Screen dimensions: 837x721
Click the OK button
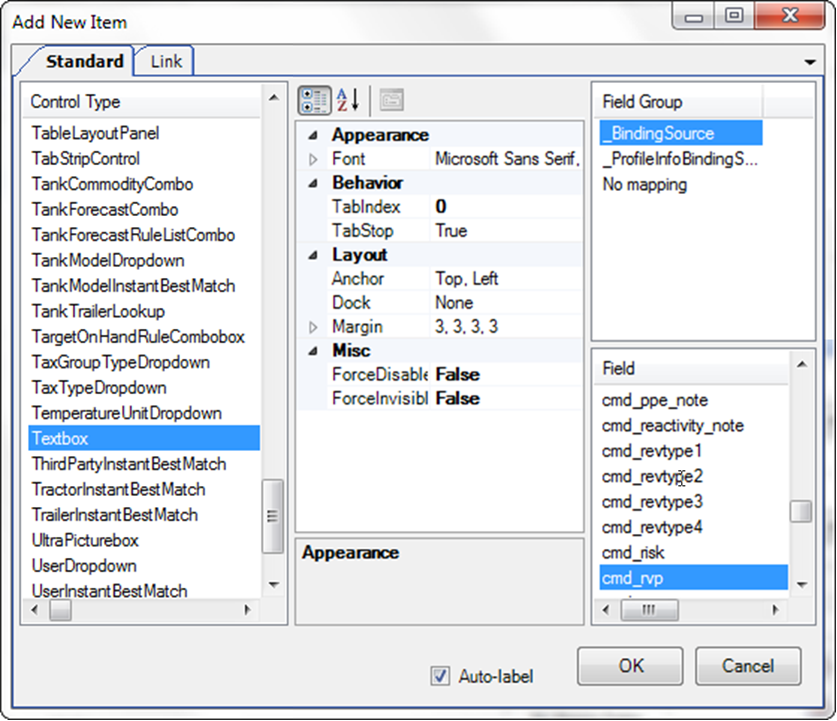coord(630,666)
